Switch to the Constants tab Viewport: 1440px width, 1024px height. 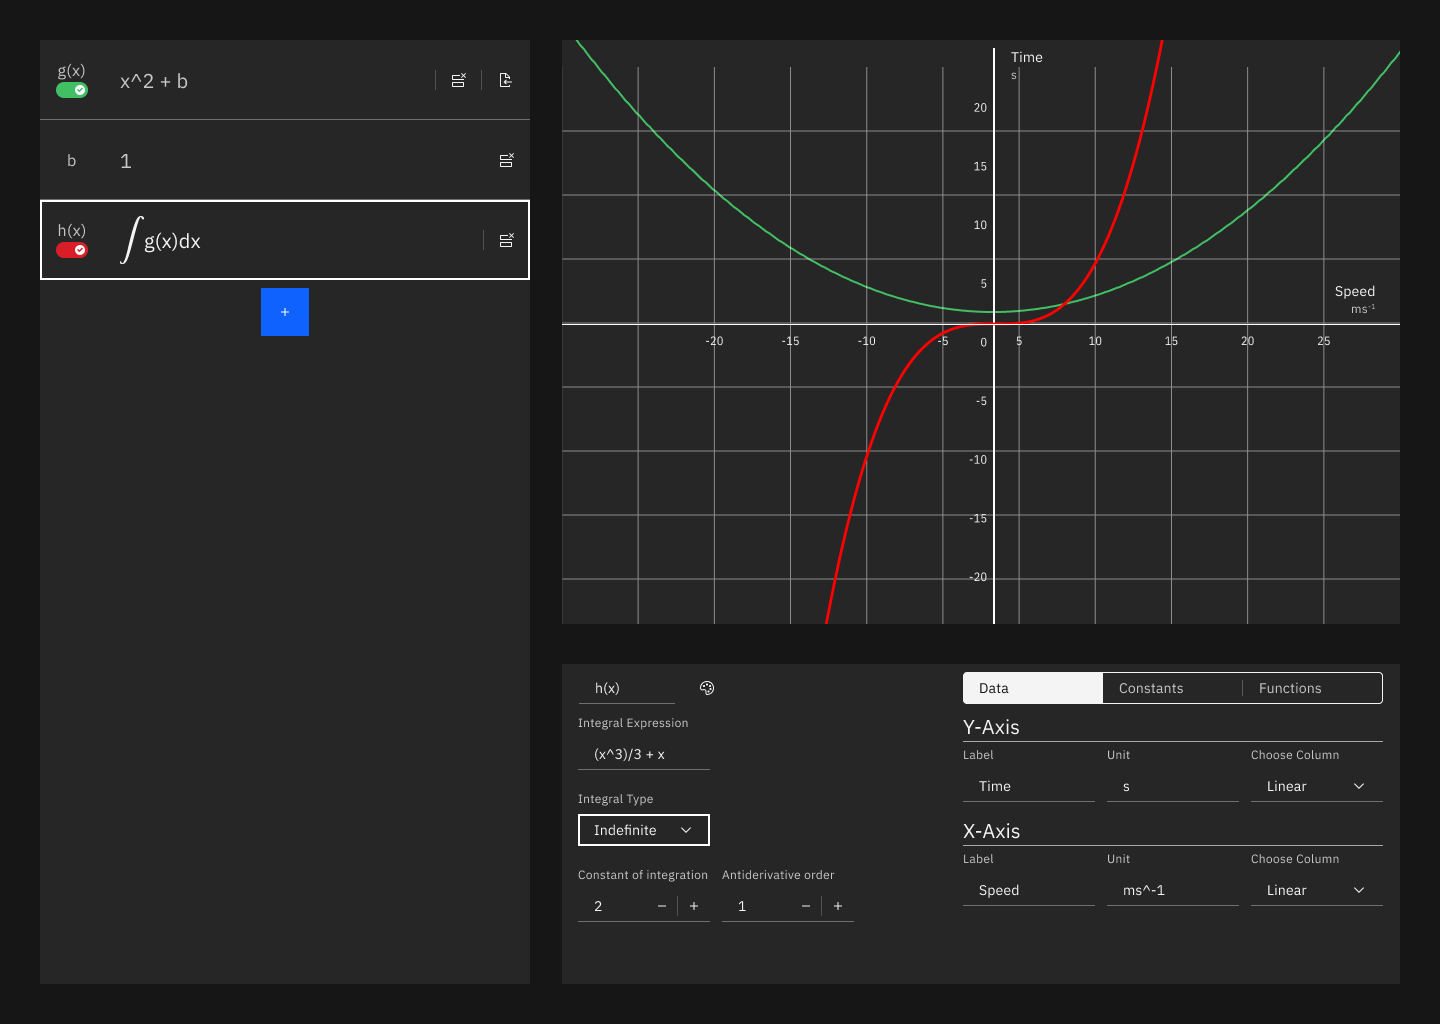coord(1151,688)
